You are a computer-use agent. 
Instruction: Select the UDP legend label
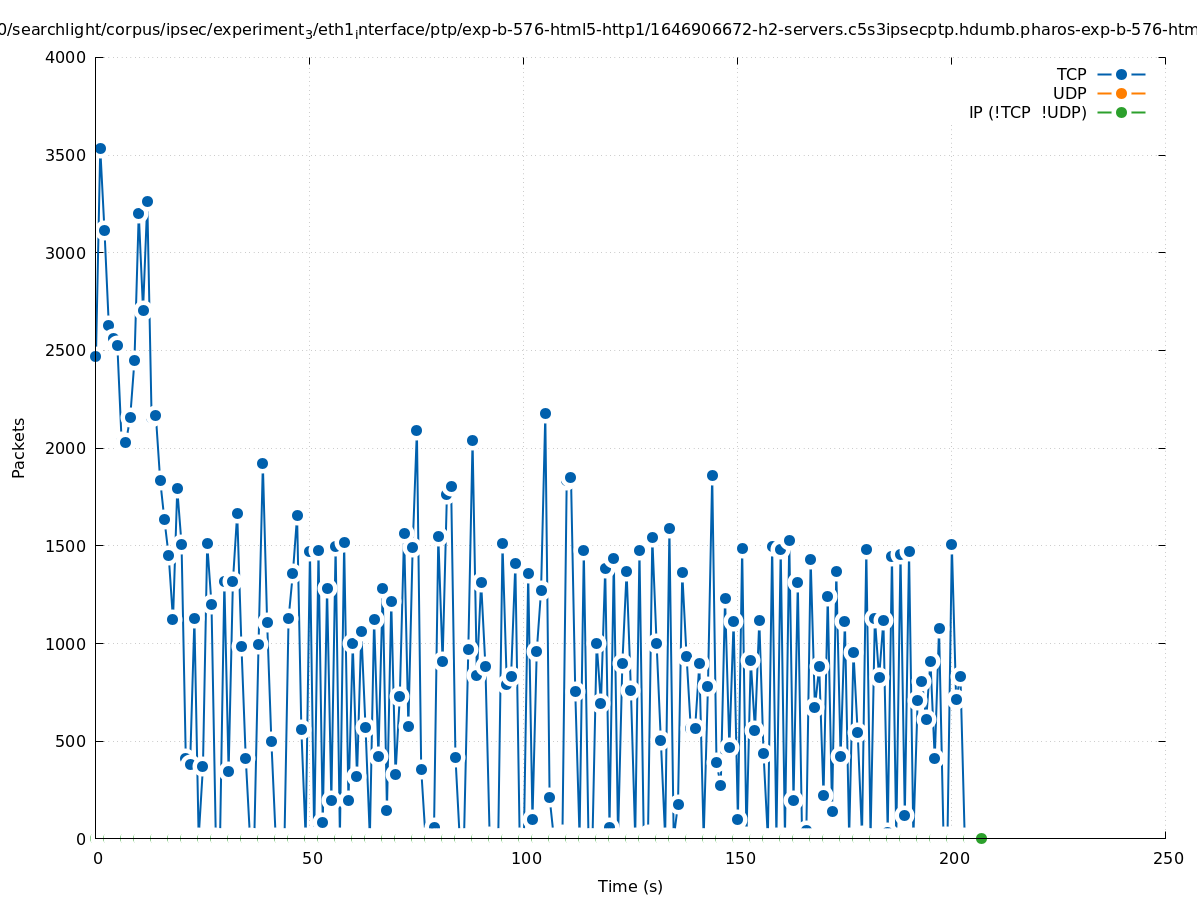tap(1069, 94)
